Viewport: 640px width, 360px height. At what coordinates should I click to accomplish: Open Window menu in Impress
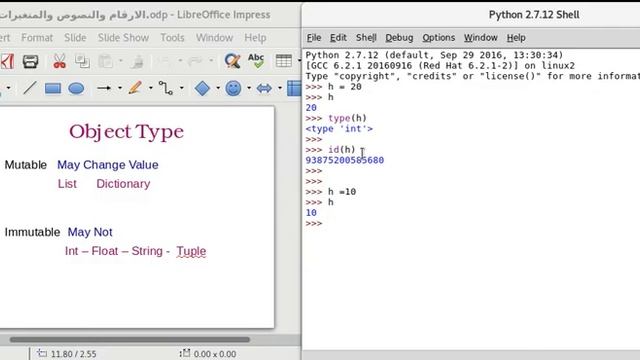tap(214, 38)
